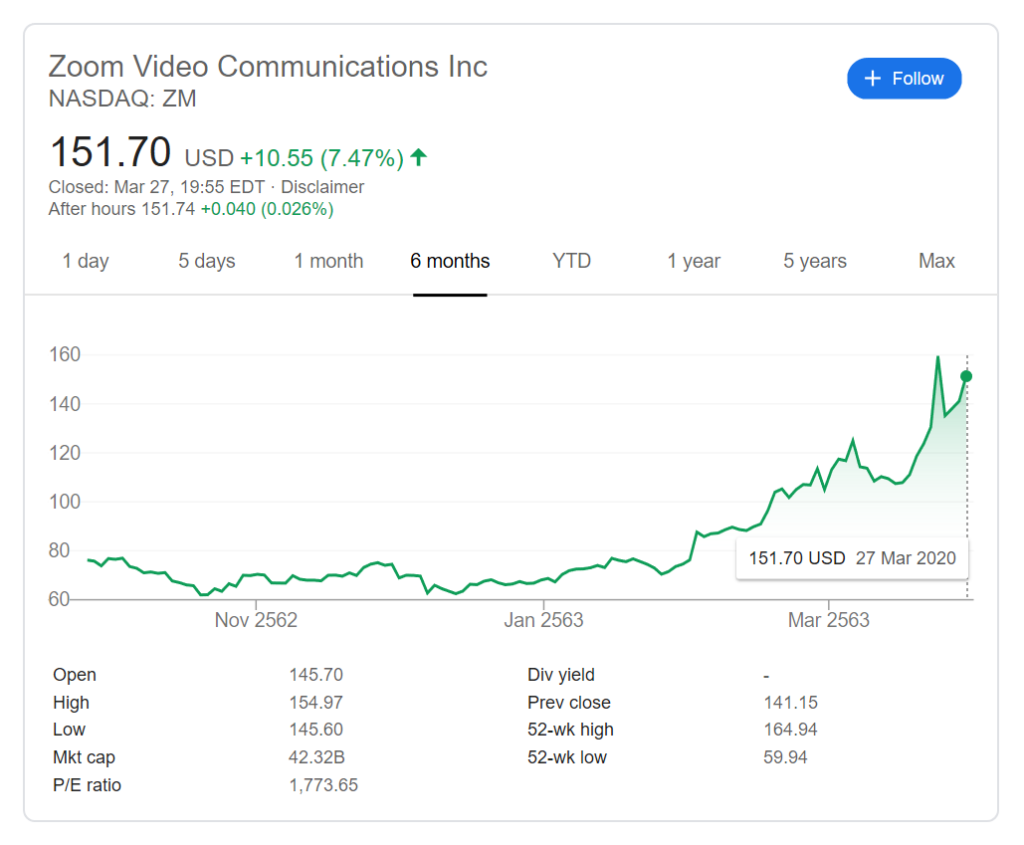Select the 6 months tab
The width and height of the screenshot is (1024, 845).
450,261
